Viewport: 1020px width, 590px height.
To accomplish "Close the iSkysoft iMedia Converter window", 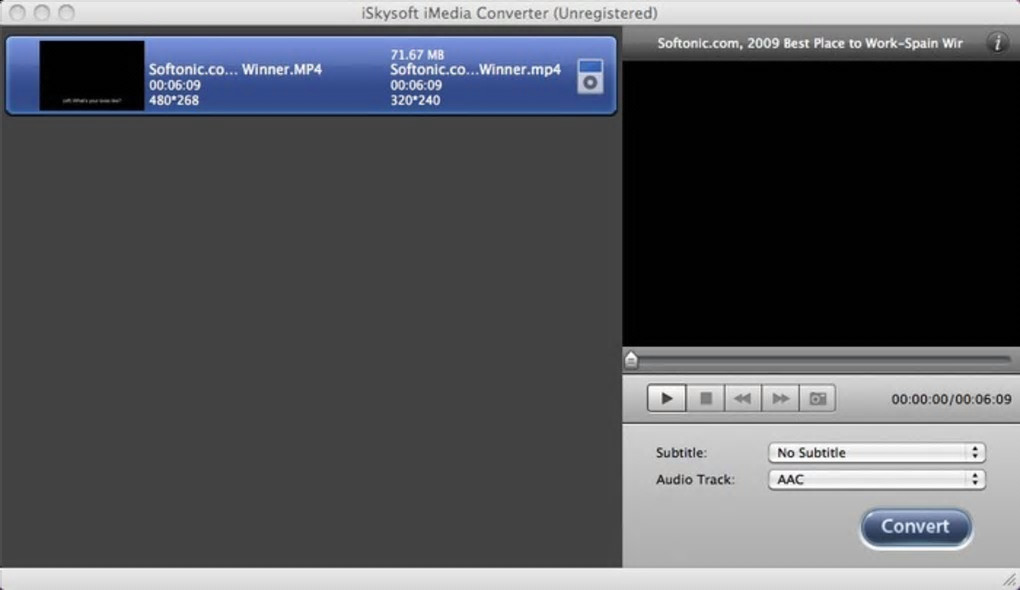I will [18, 12].
